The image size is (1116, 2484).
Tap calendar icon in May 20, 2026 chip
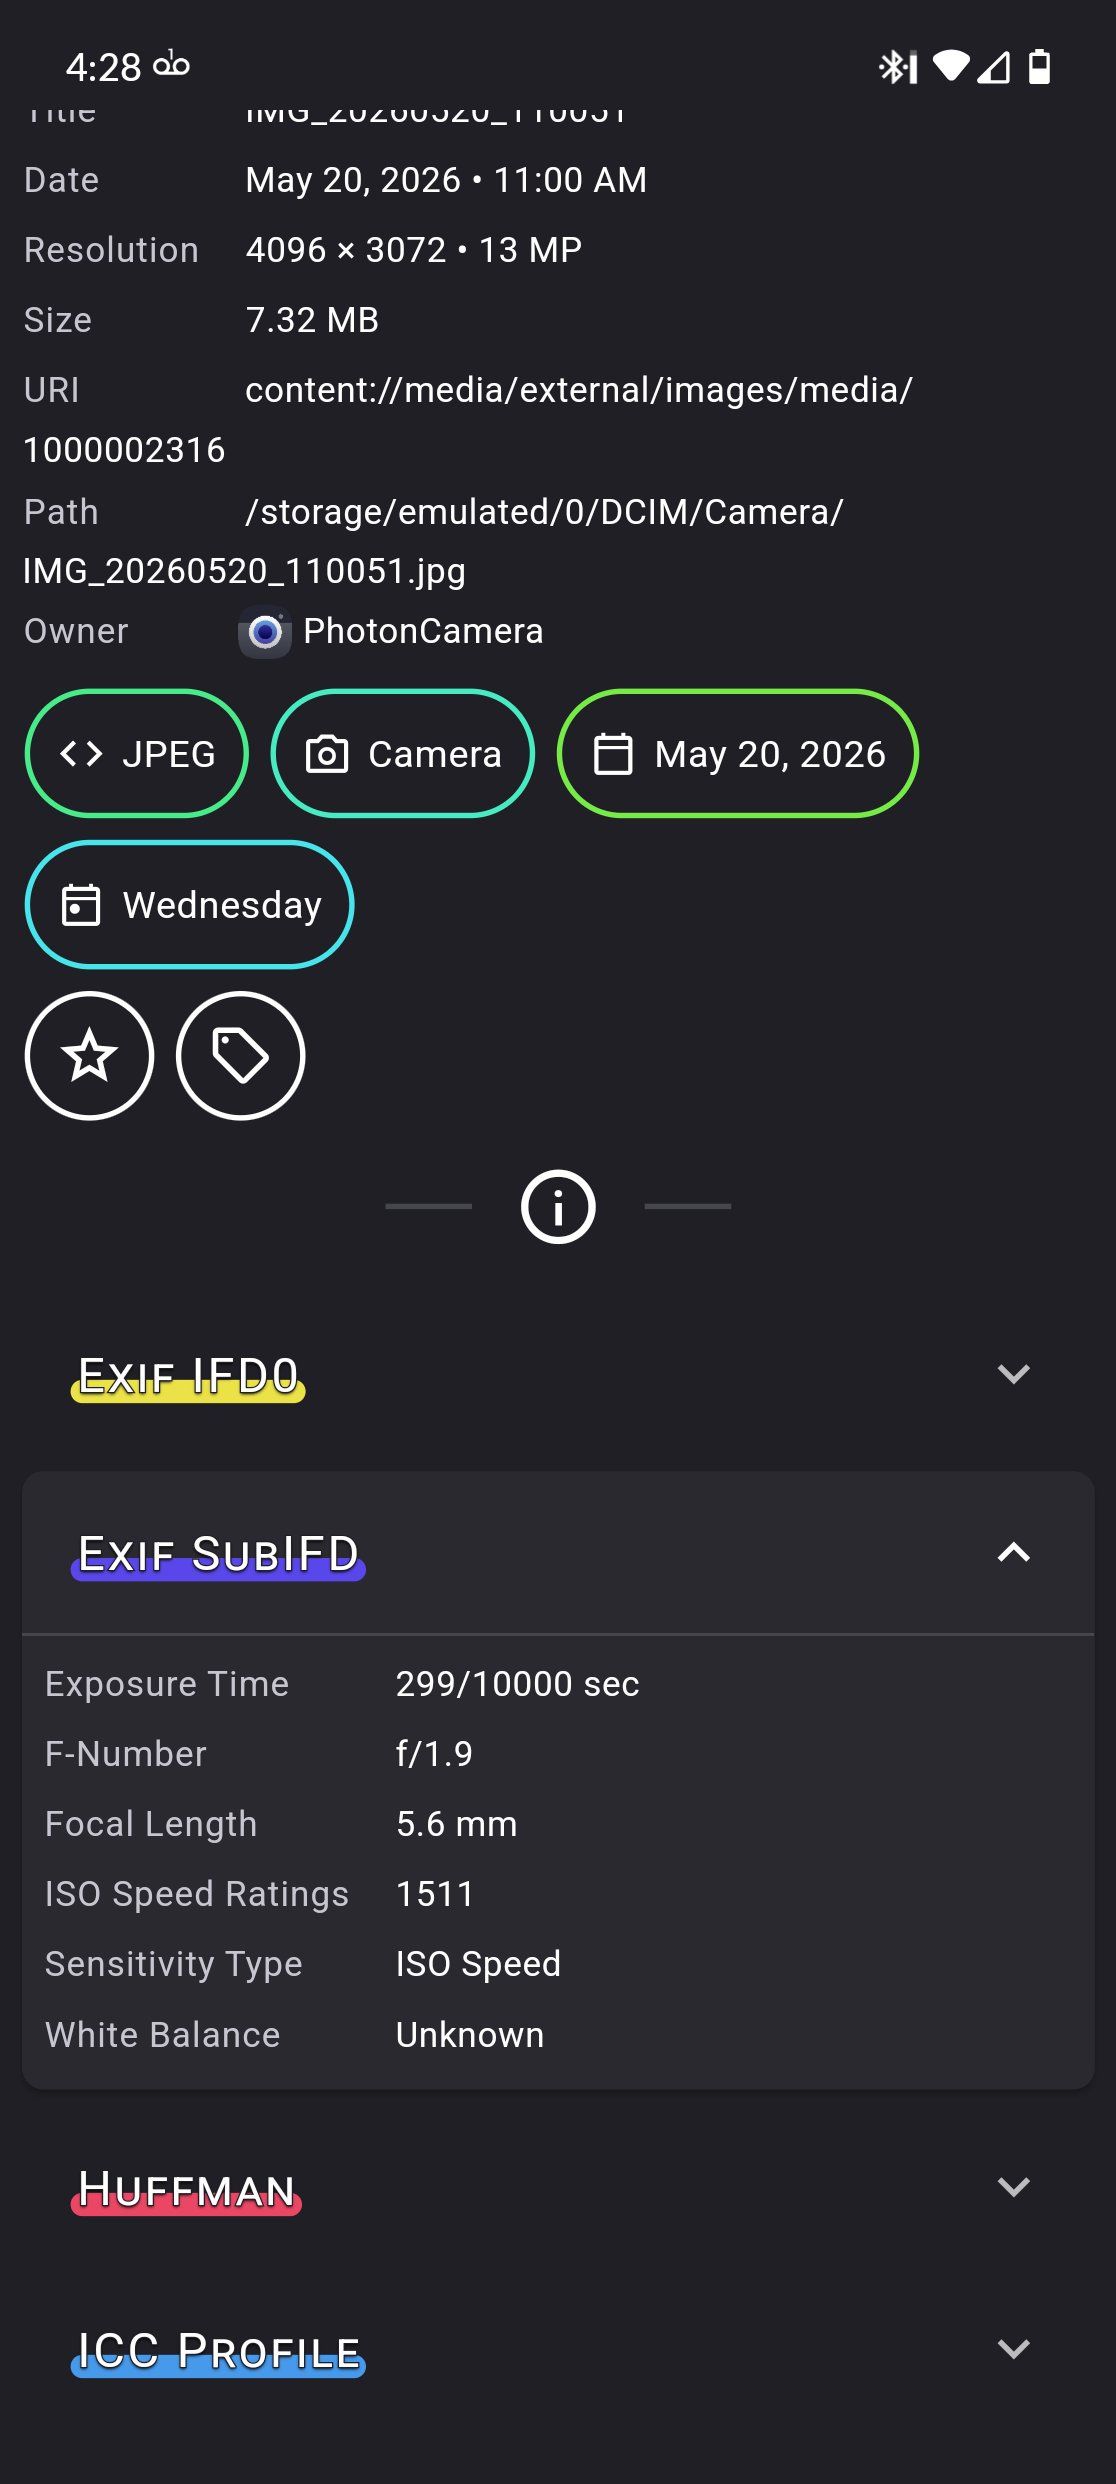(613, 754)
